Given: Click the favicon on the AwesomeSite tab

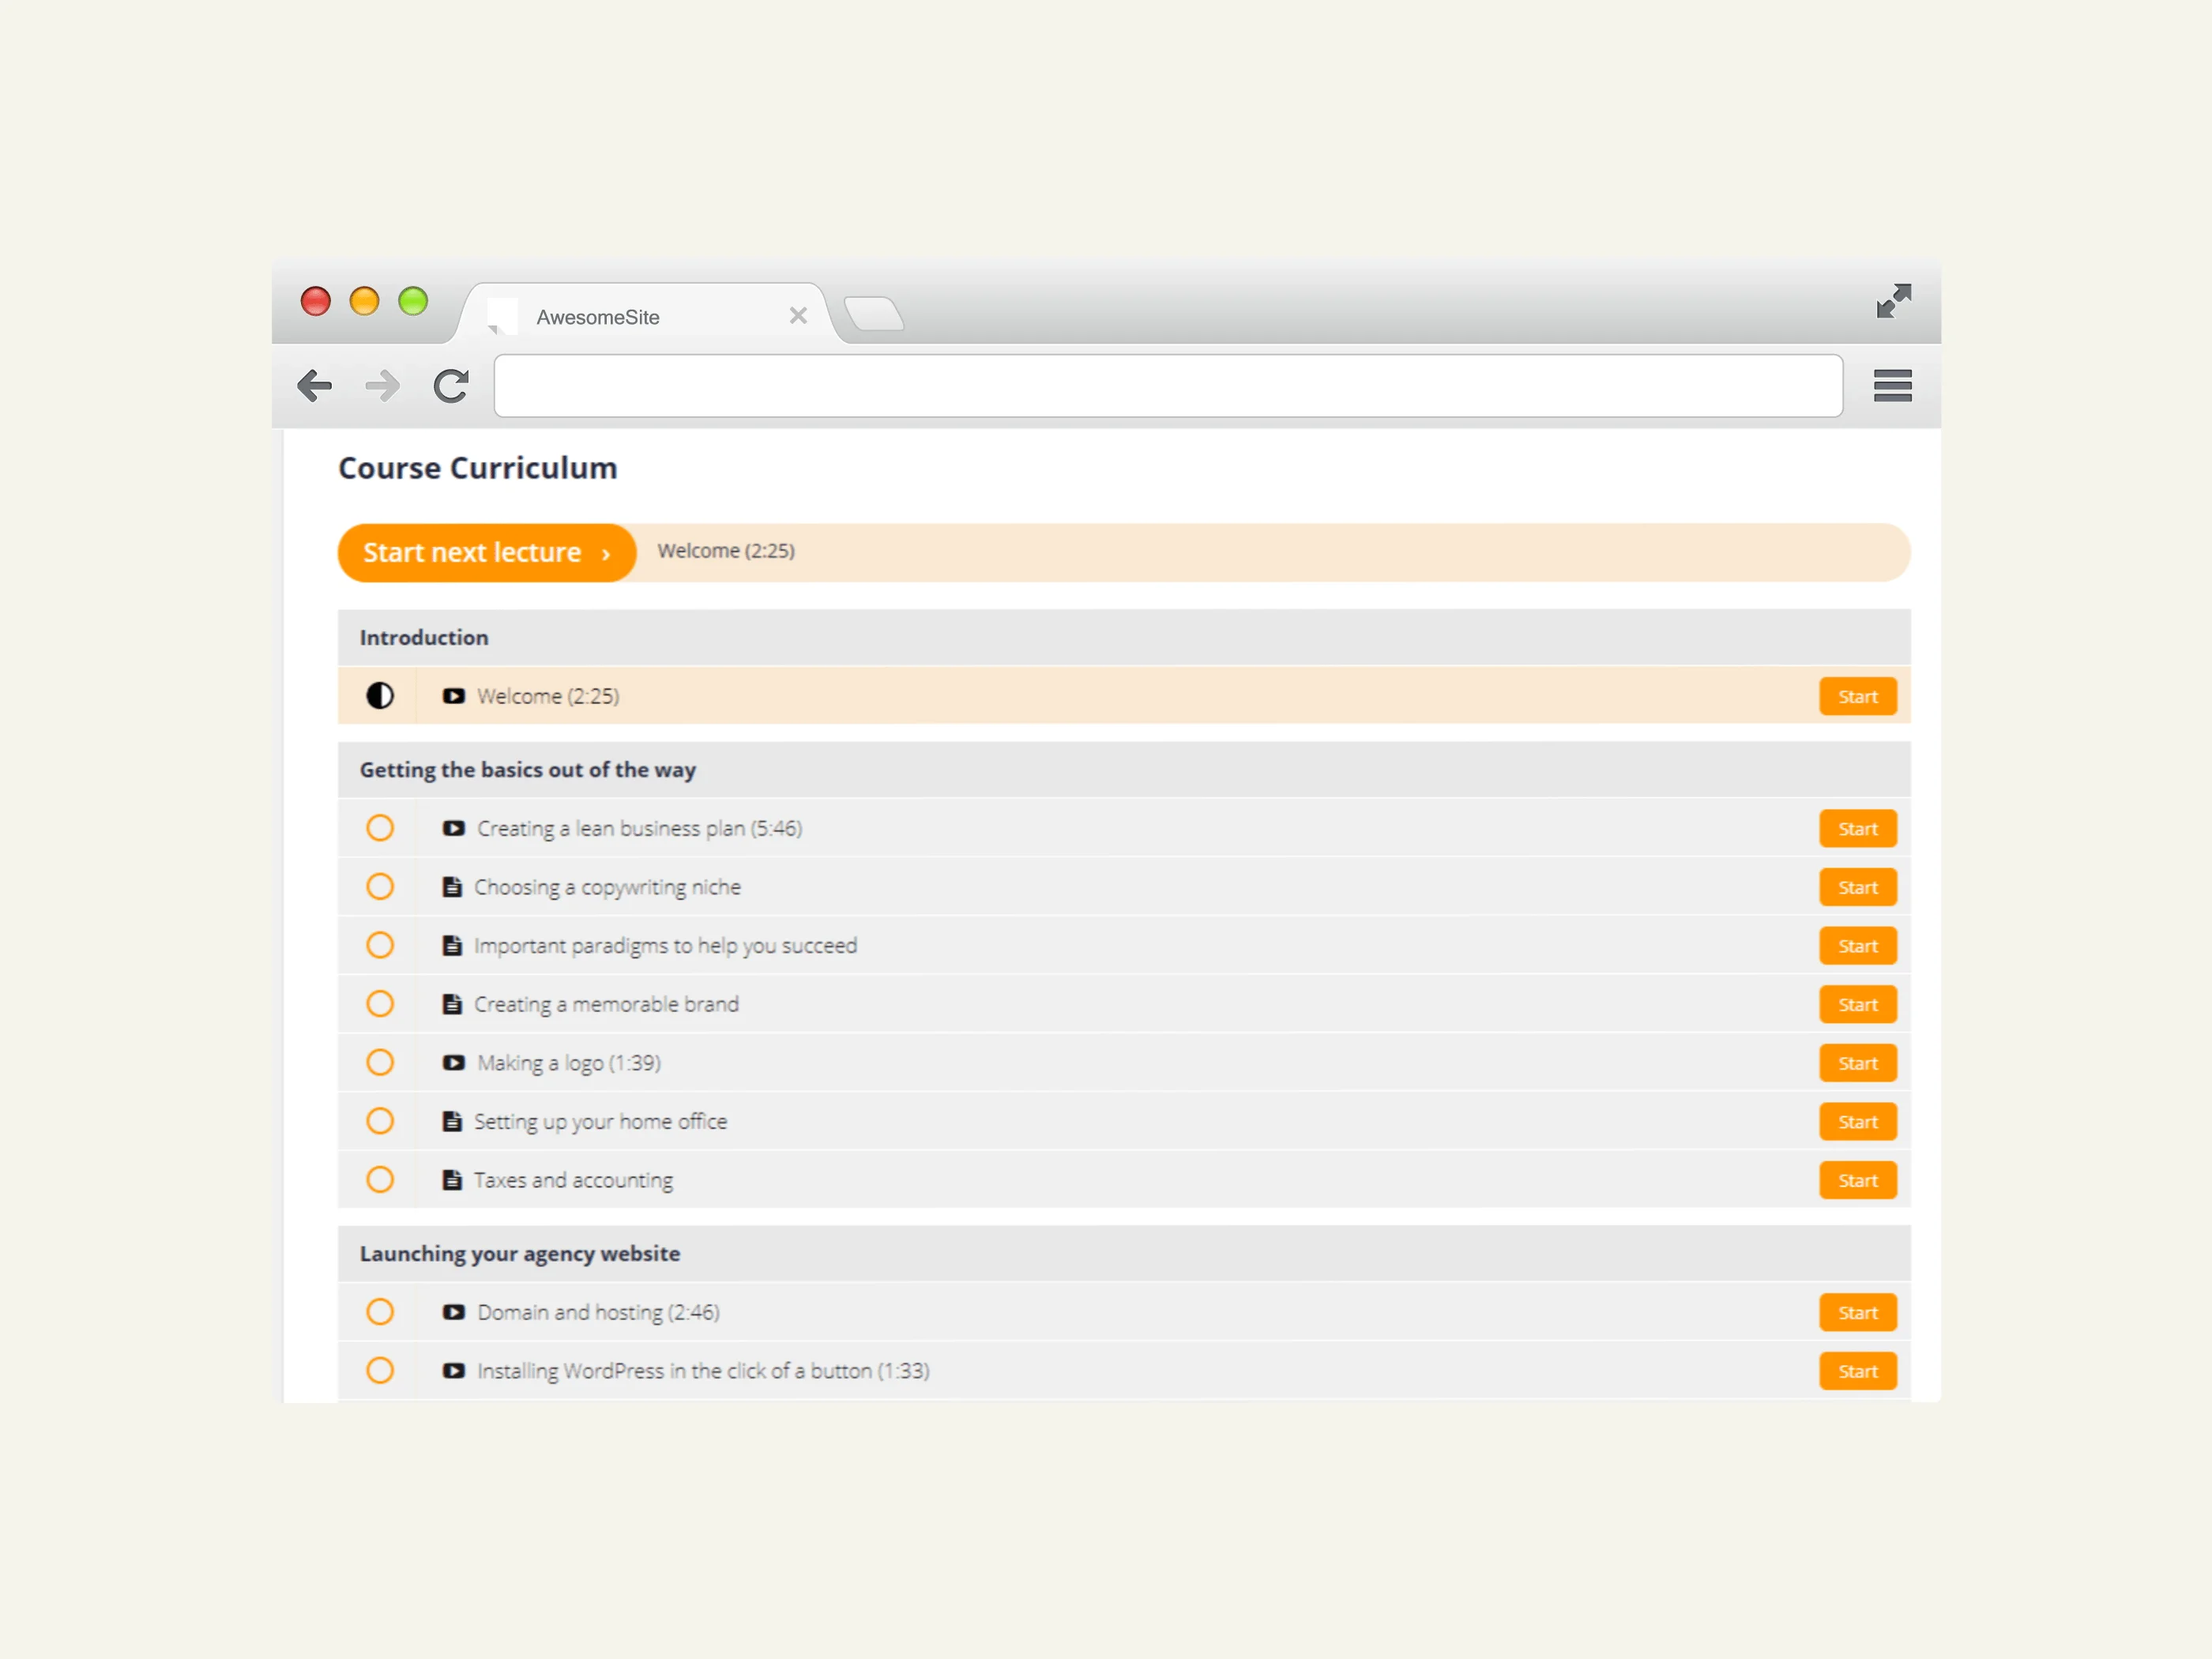Looking at the screenshot, I should coord(502,315).
